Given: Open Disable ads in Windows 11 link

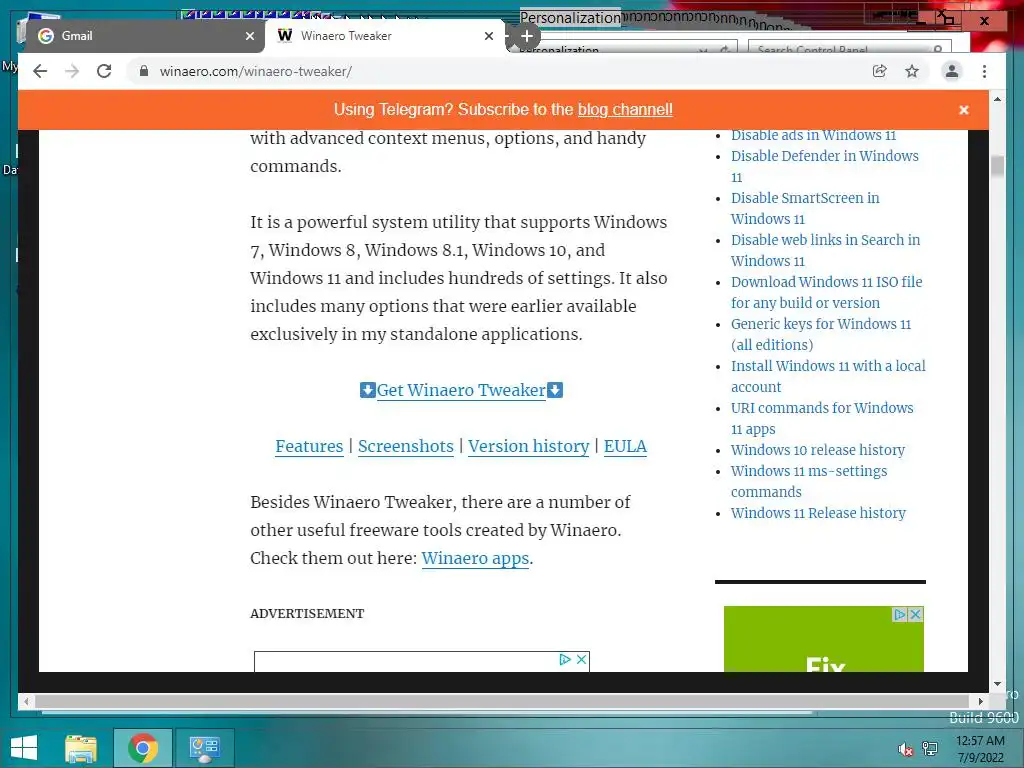Looking at the screenshot, I should 813,135.
